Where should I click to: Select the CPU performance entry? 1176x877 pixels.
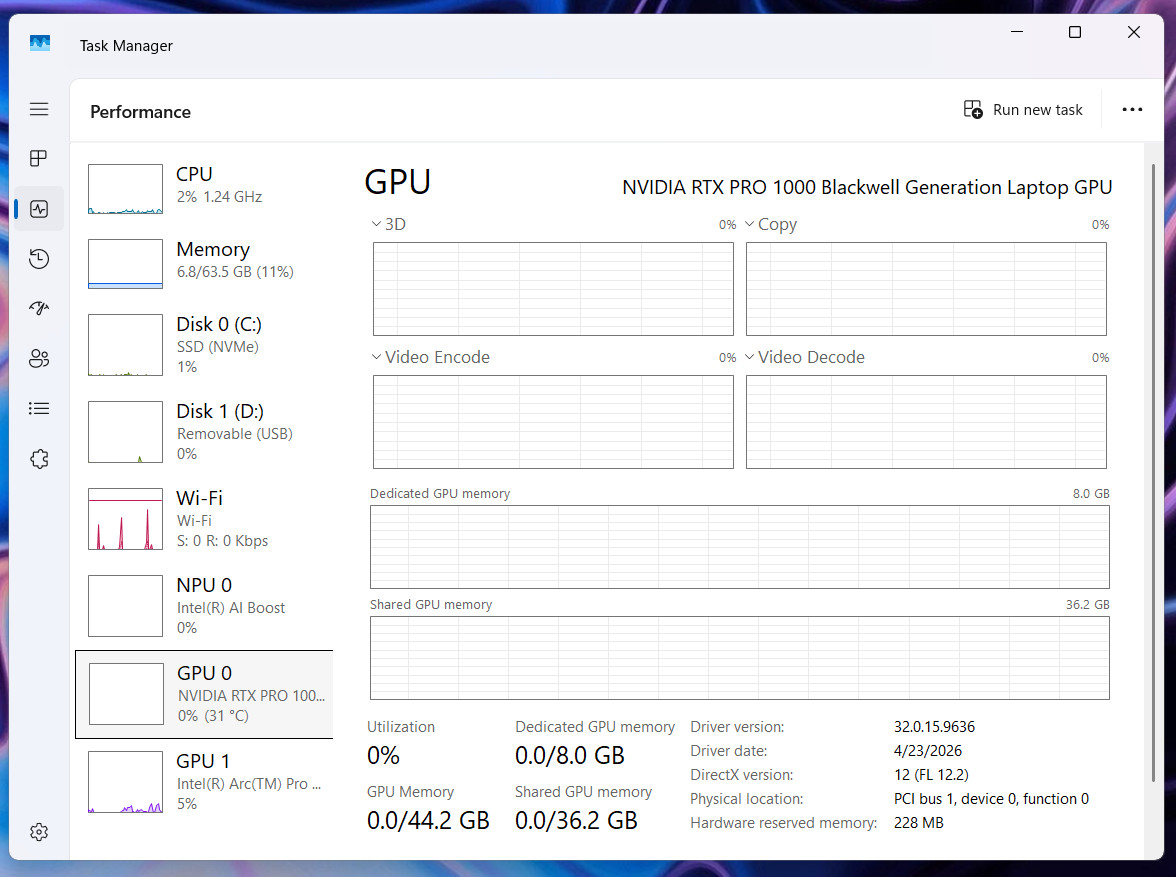tap(204, 188)
